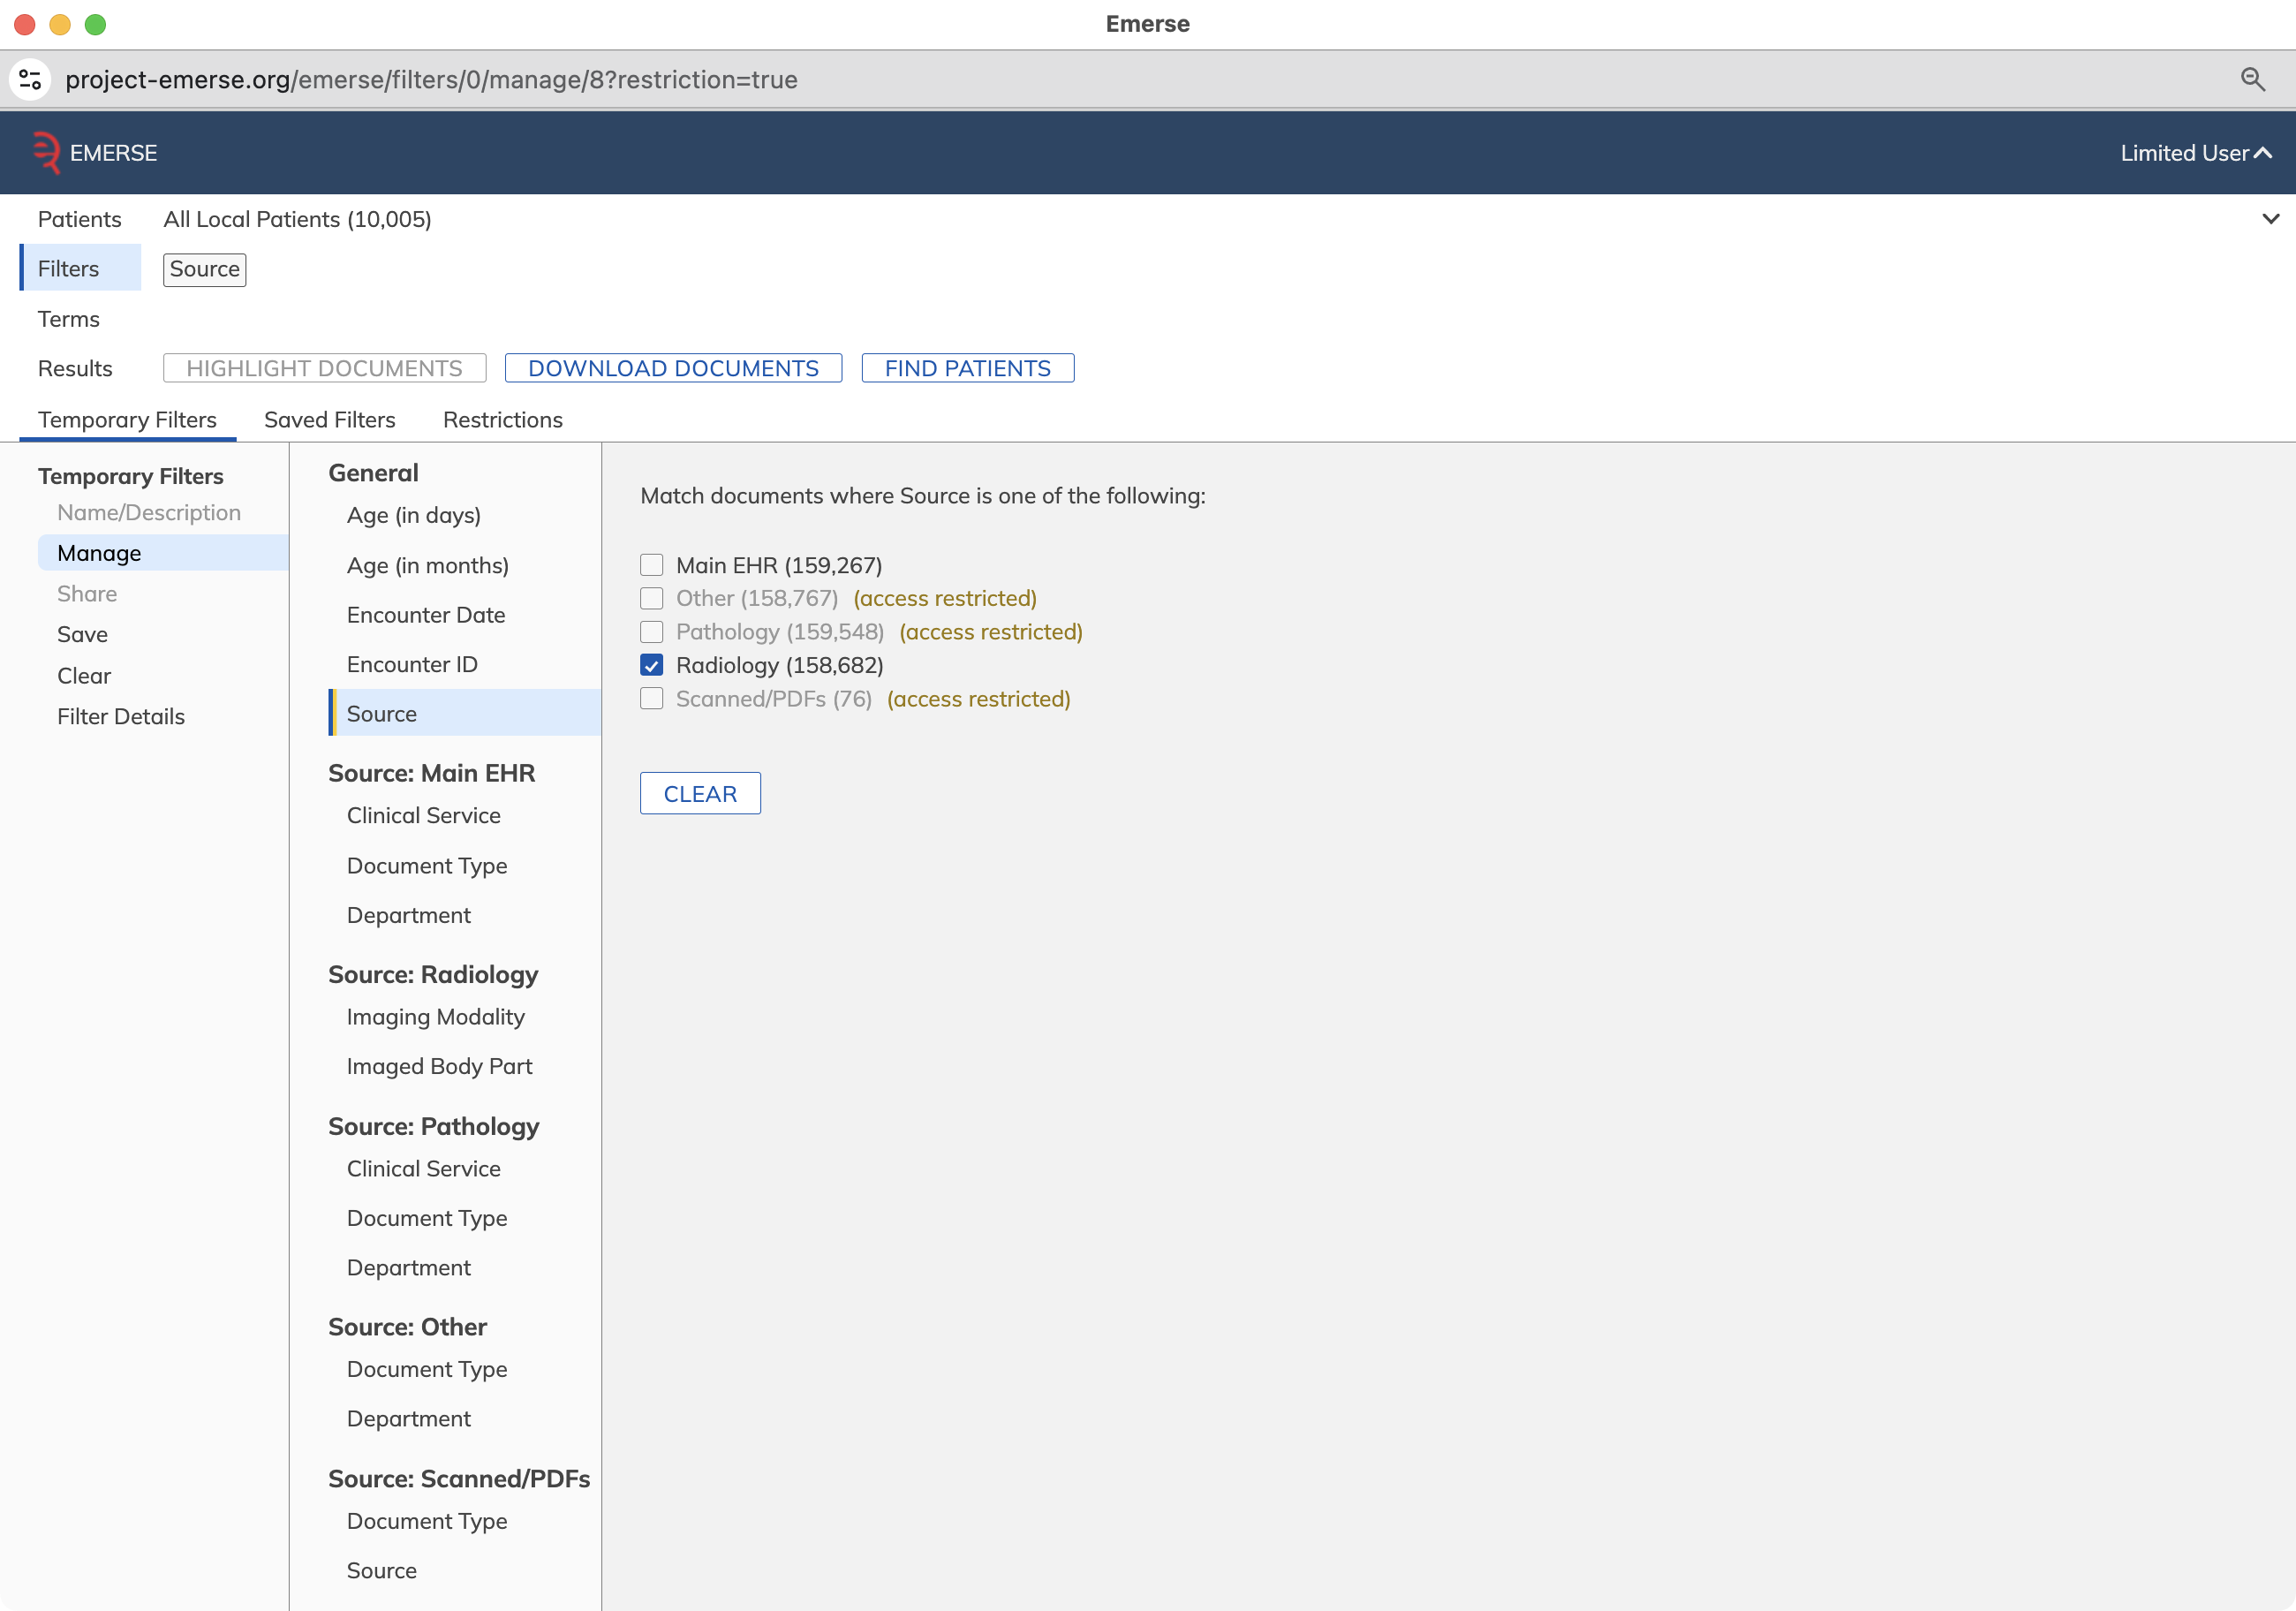Open the Saved Filters tab
The image size is (2296, 1611).
tap(329, 420)
